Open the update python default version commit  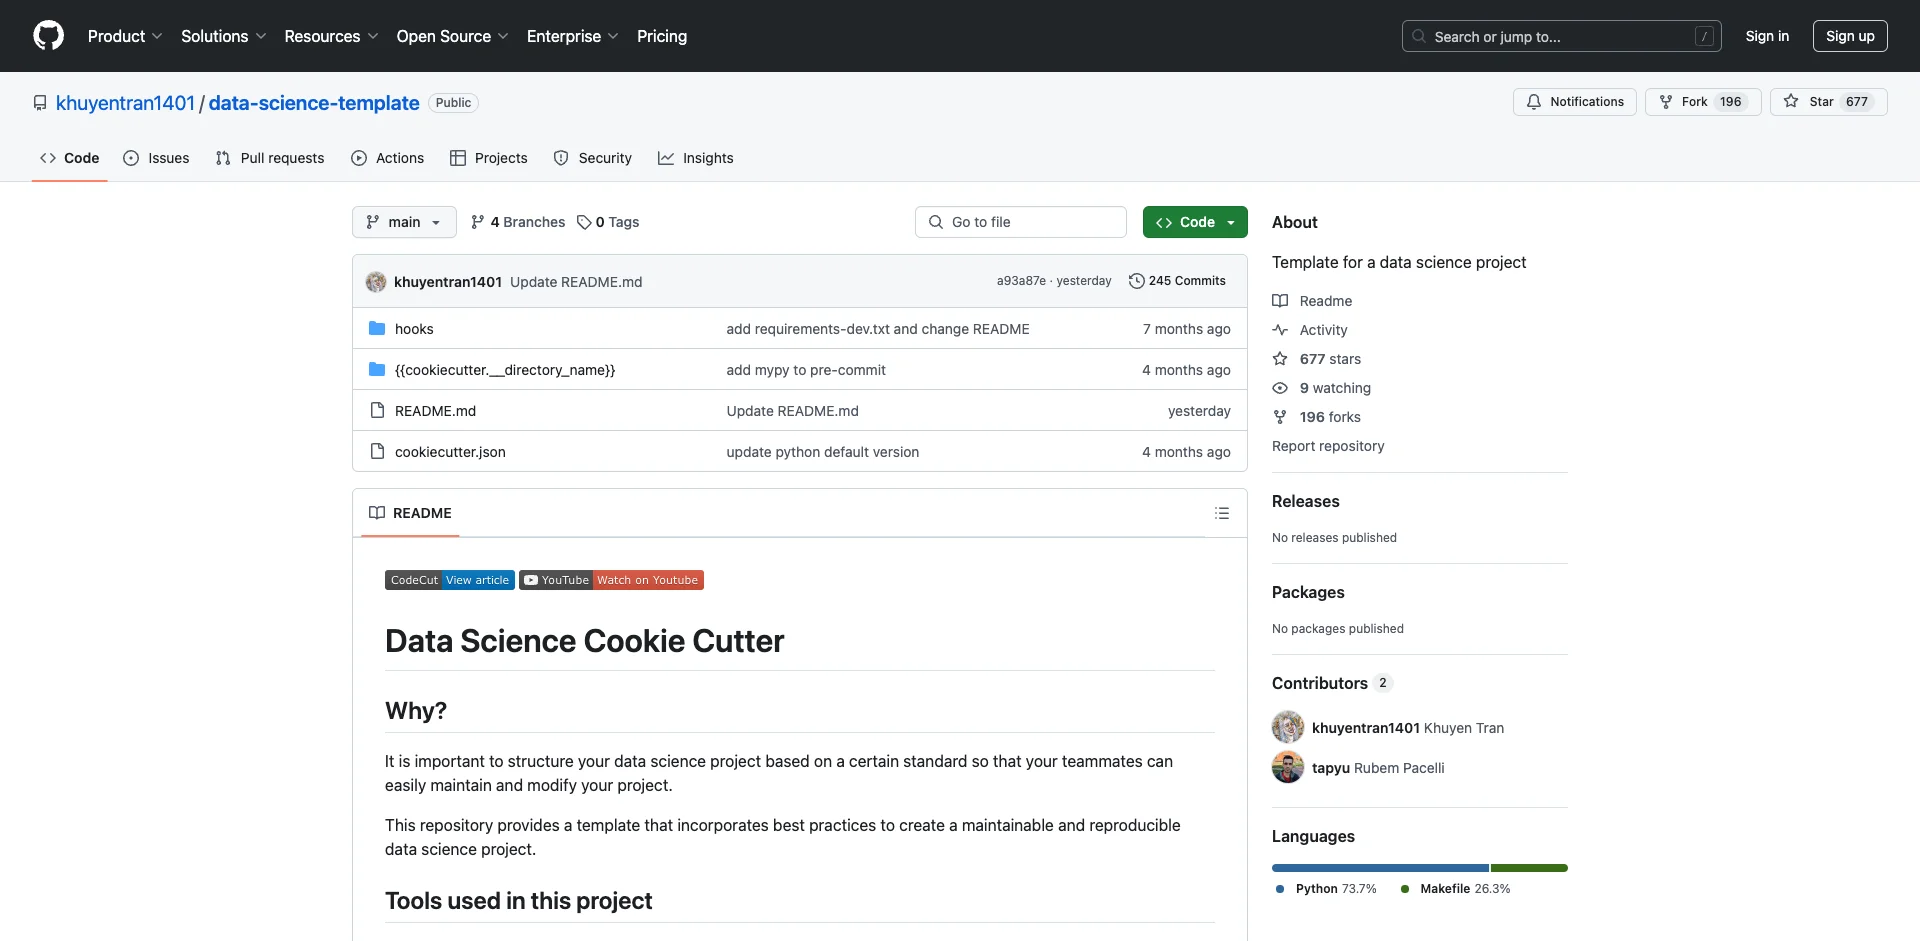pyautogui.click(x=822, y=452)
